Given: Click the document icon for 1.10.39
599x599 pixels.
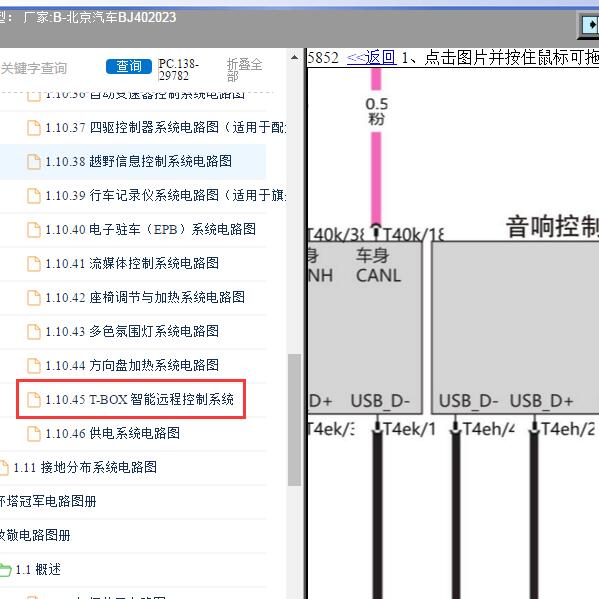Looking at the screenshot, I should pos(34,196).
